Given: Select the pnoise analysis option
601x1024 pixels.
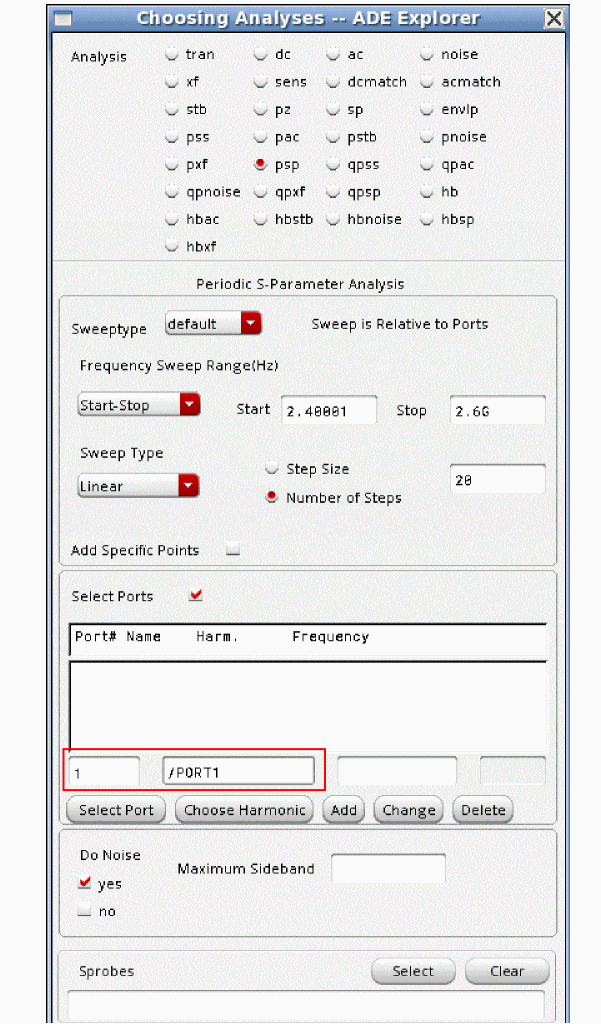Looking at the screenshot, I should tap(427, 137).
